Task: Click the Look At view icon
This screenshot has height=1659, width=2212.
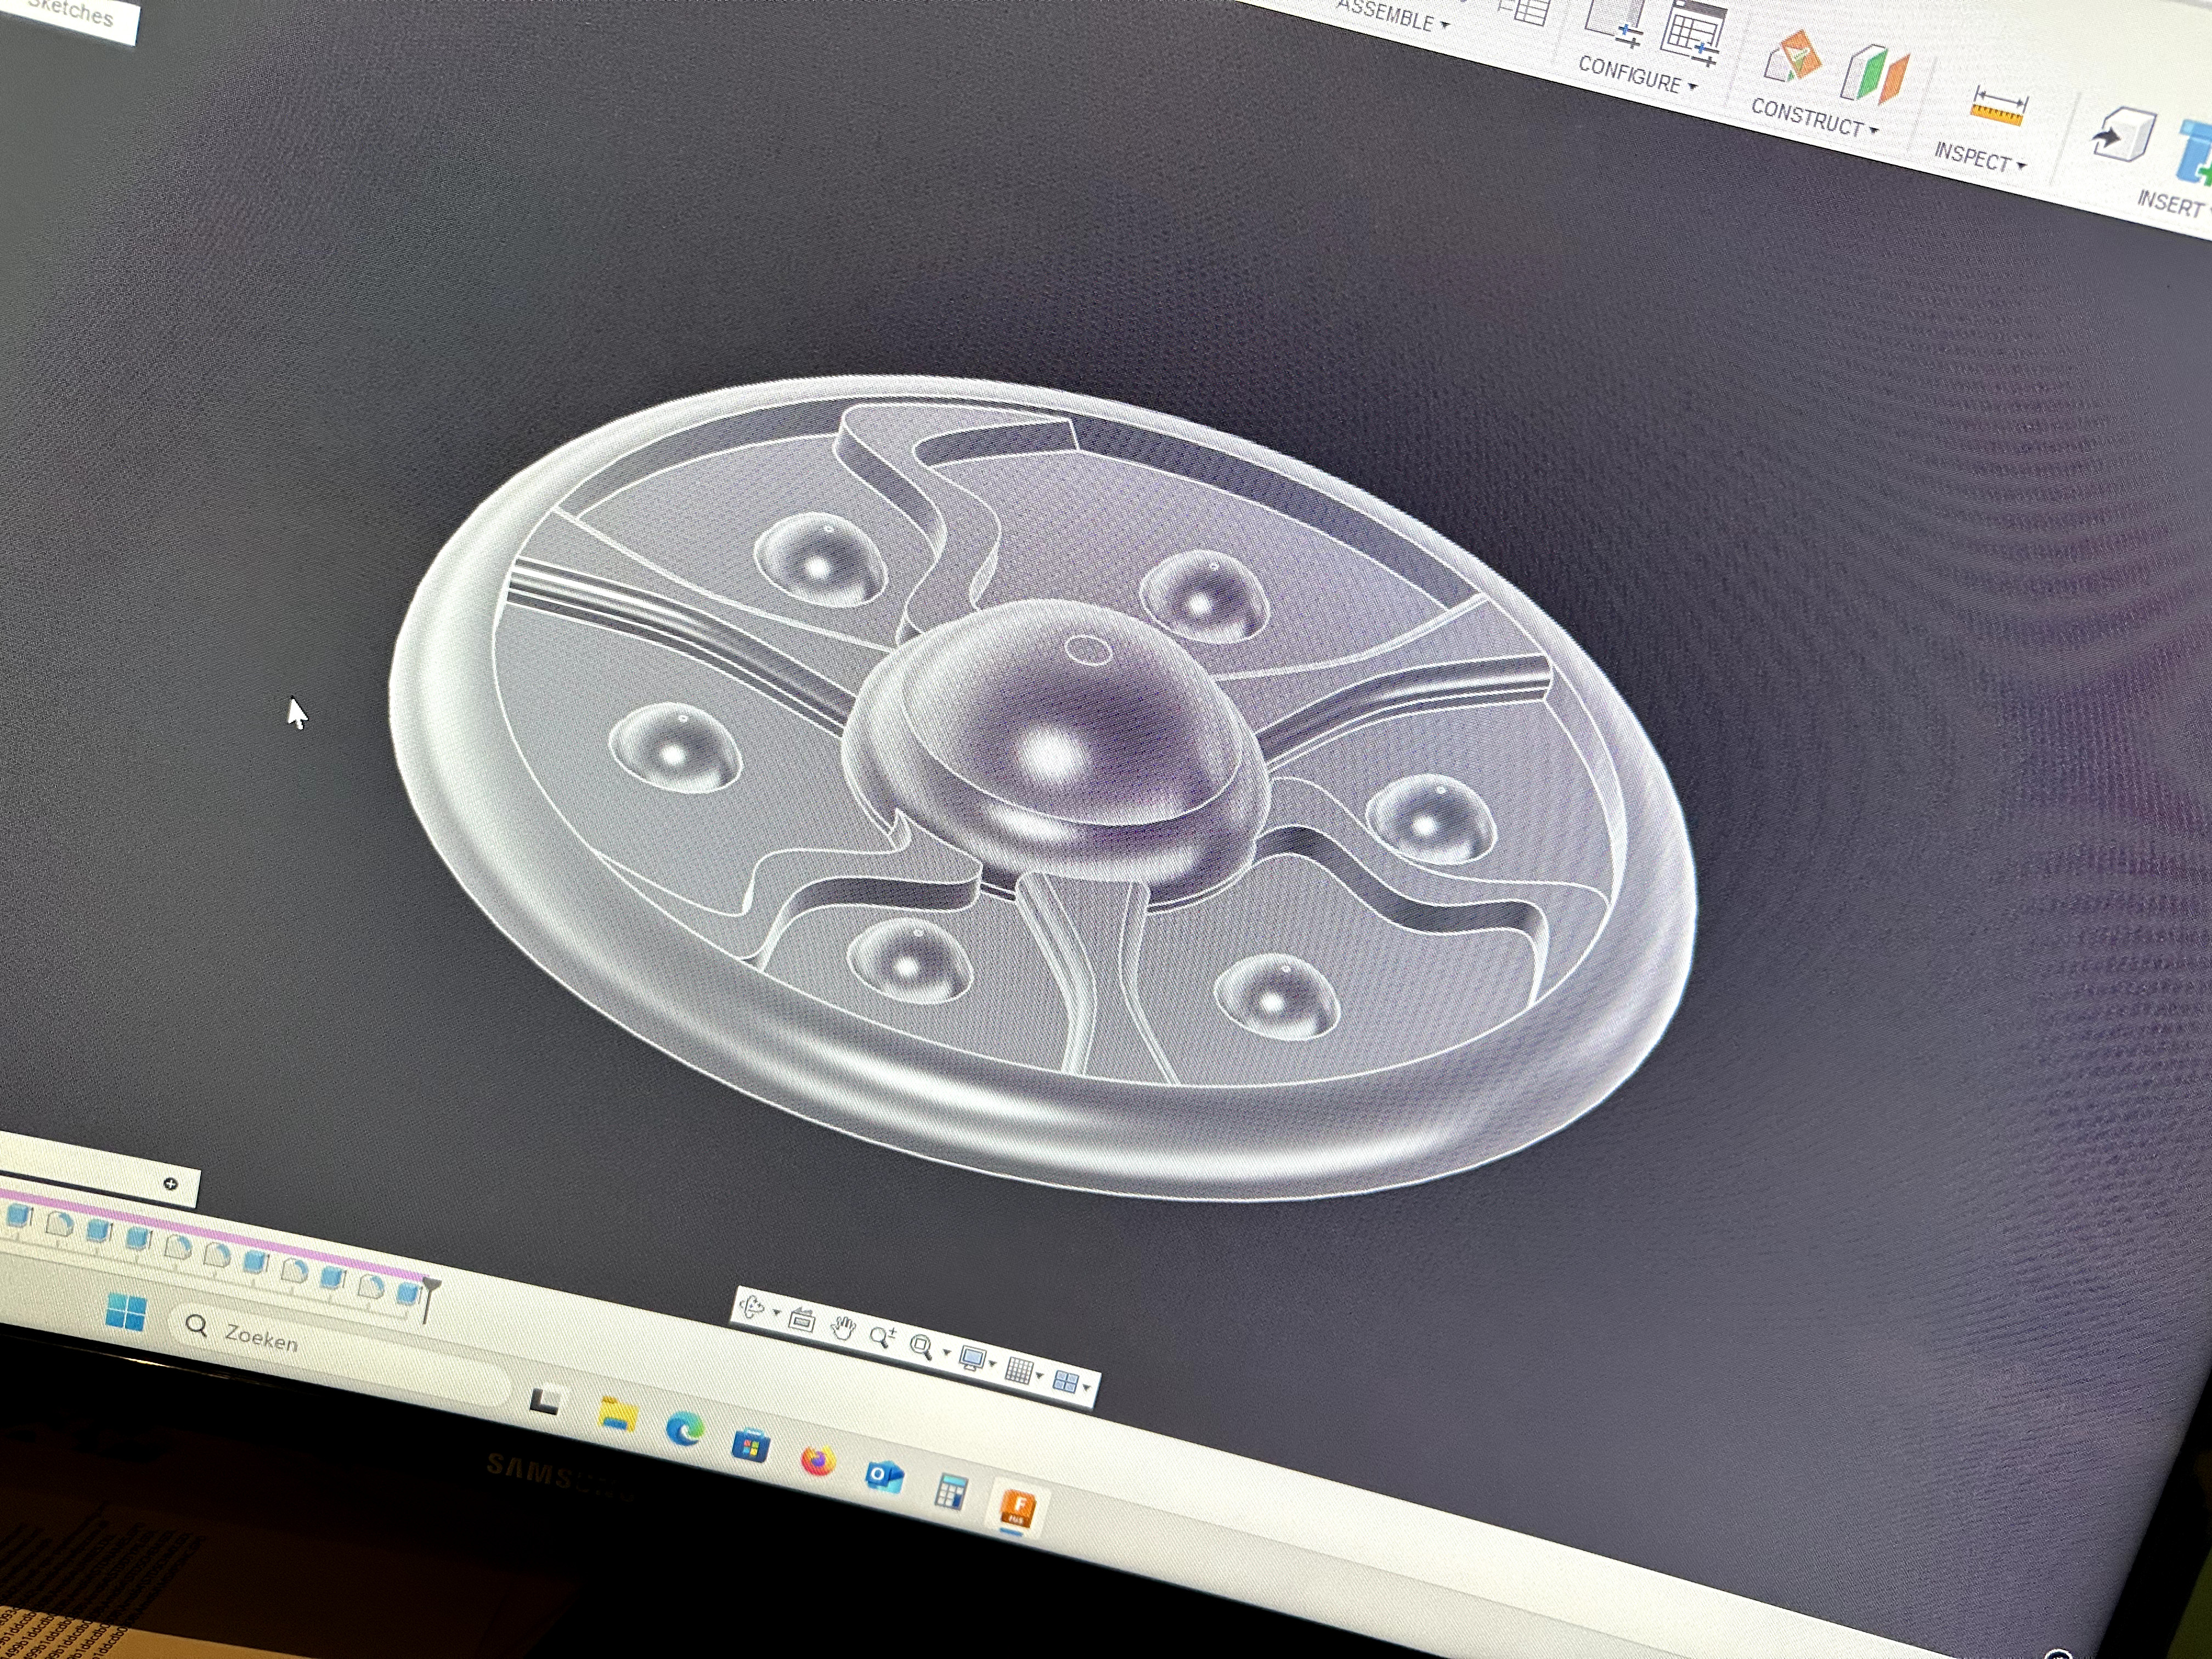Action: point(801,1320)
